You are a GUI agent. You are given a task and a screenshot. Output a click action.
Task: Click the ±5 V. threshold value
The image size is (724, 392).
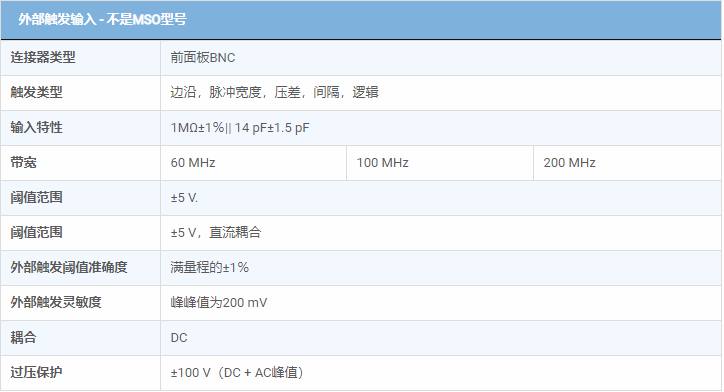184,198
